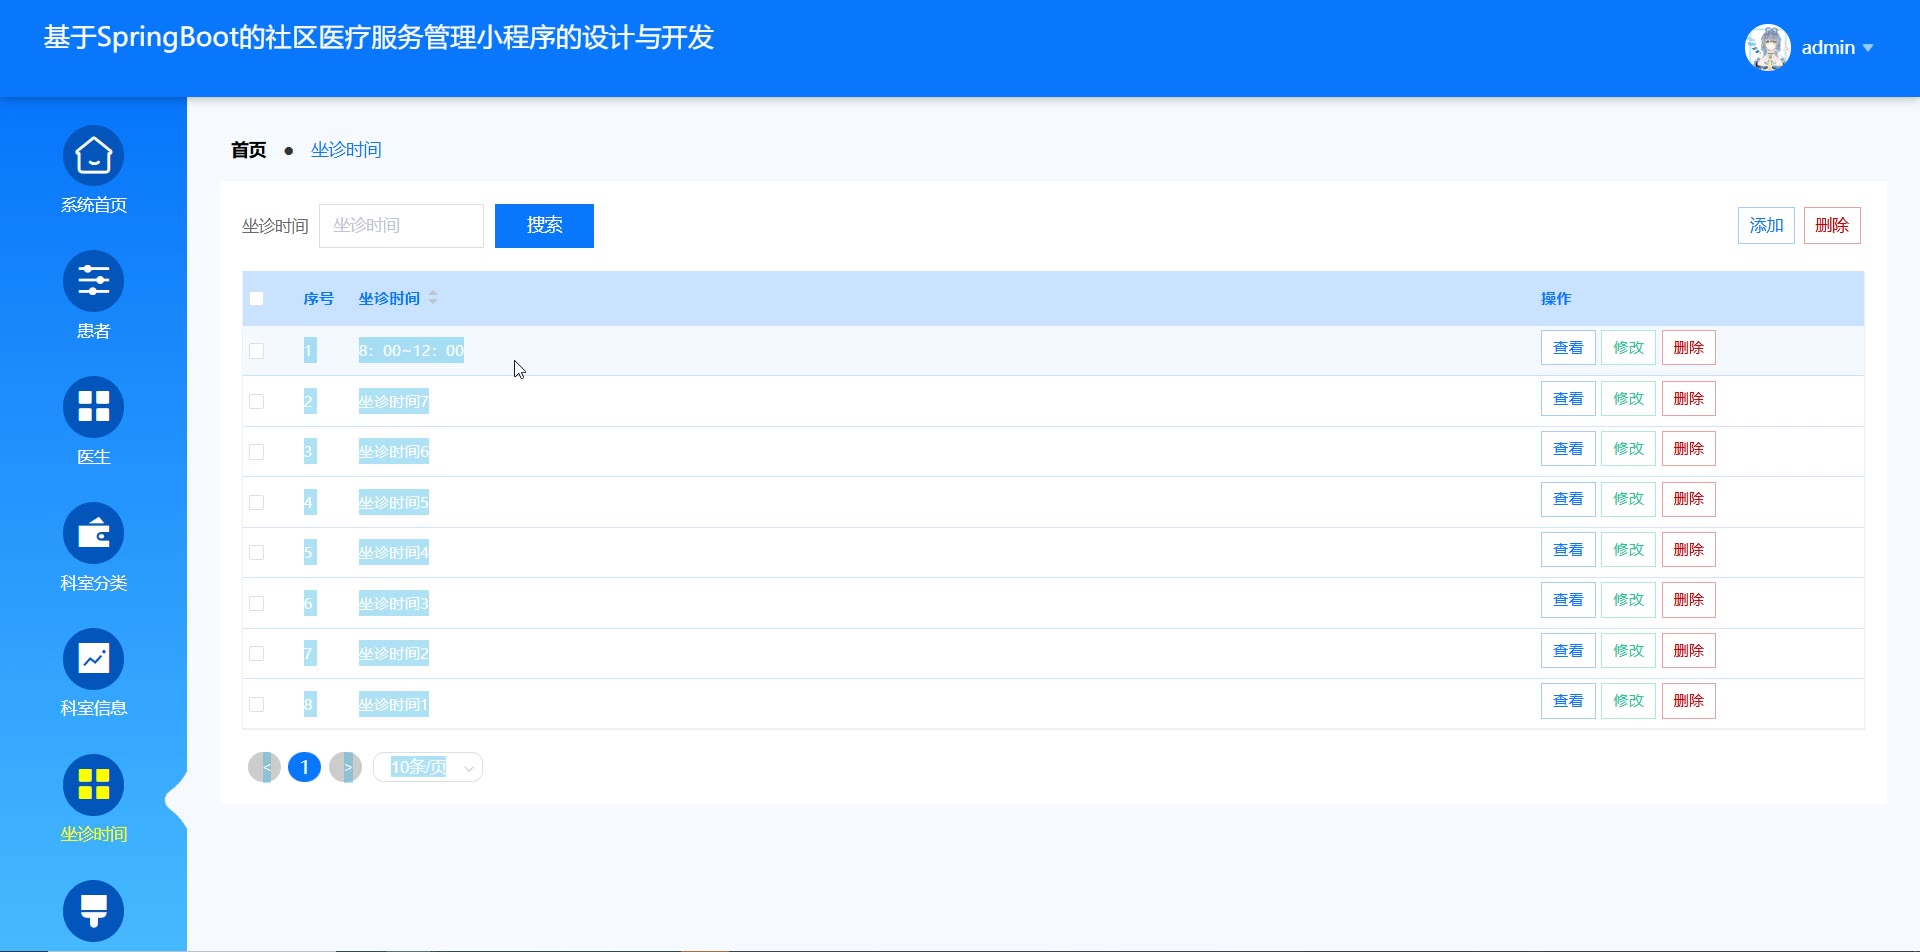This screenshot has height=952, width=1920.
Task: Delete the 坐诊时间3 row
Action: coord(1689,600)
